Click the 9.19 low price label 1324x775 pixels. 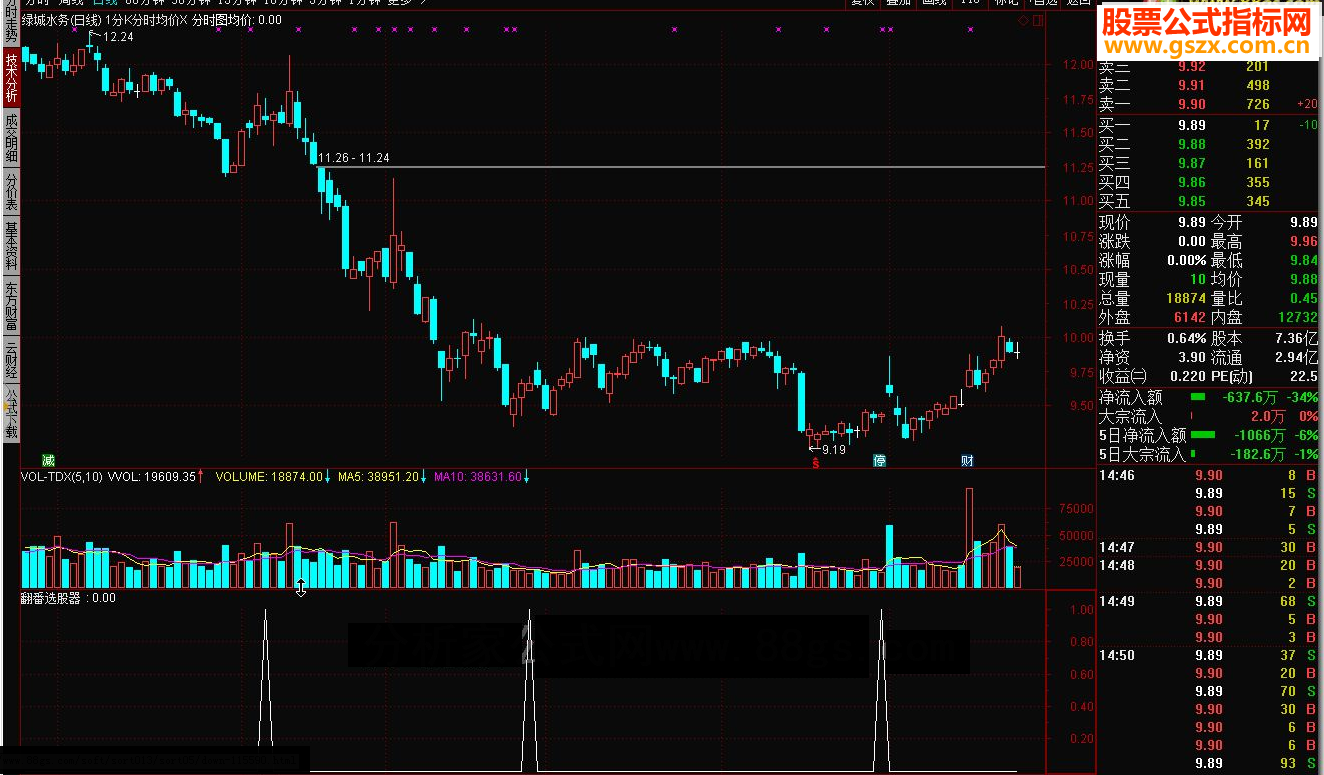tap(833, 450)
